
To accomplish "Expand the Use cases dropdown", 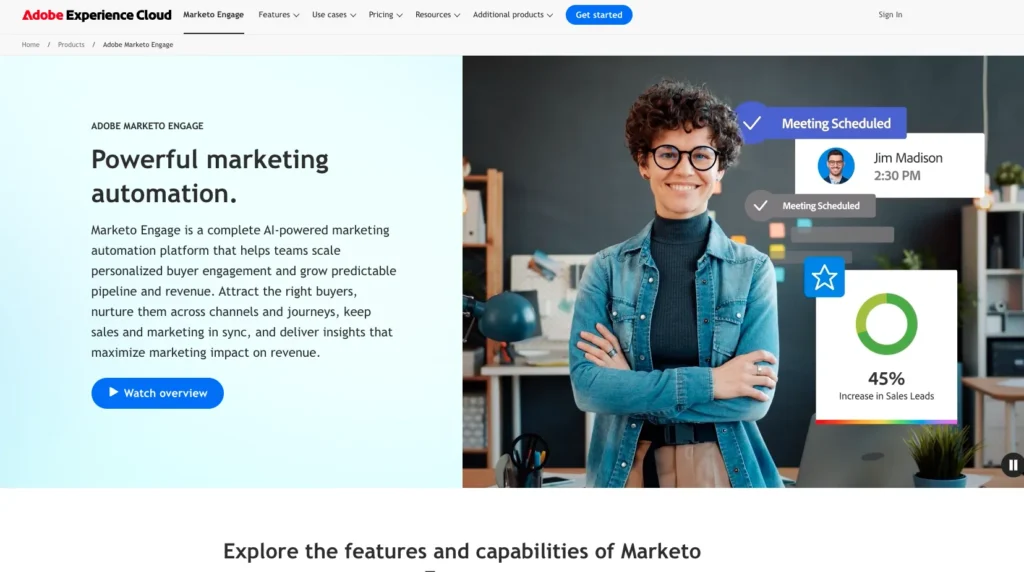I will pyautogui.click(x=334, y=14).
